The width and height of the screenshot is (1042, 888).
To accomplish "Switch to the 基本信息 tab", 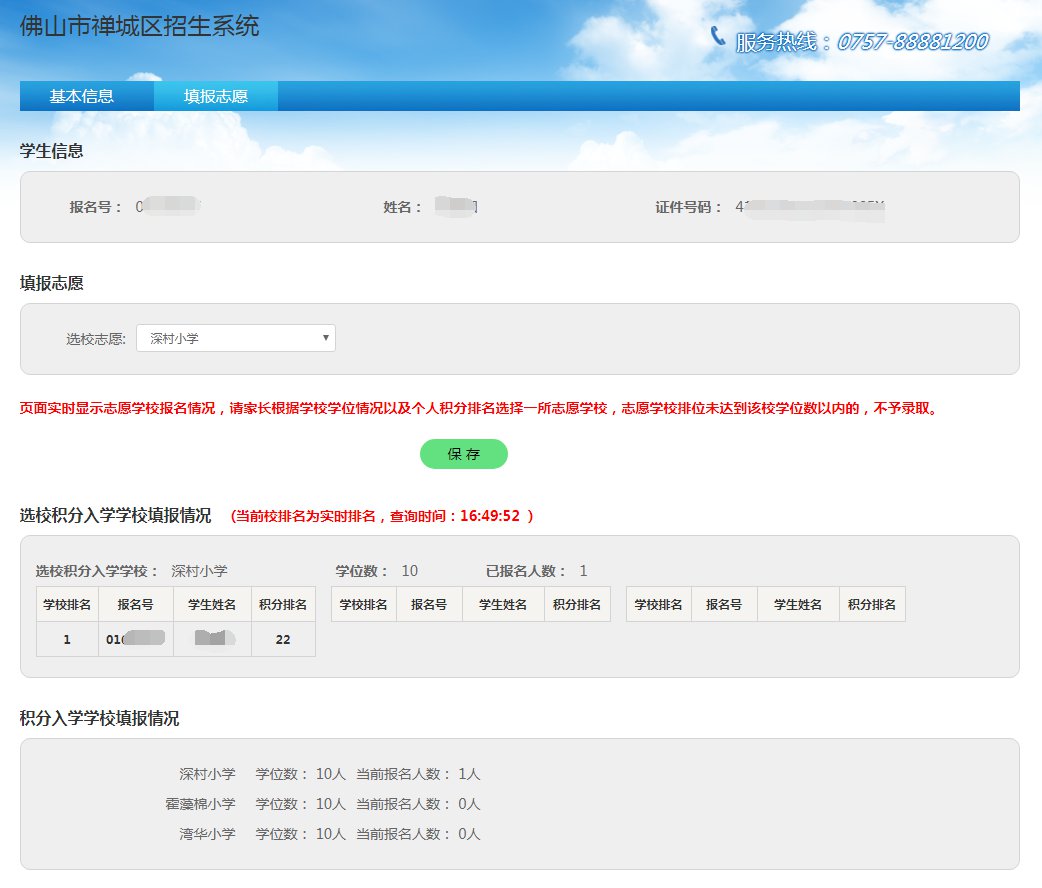I will click(82, 97).
